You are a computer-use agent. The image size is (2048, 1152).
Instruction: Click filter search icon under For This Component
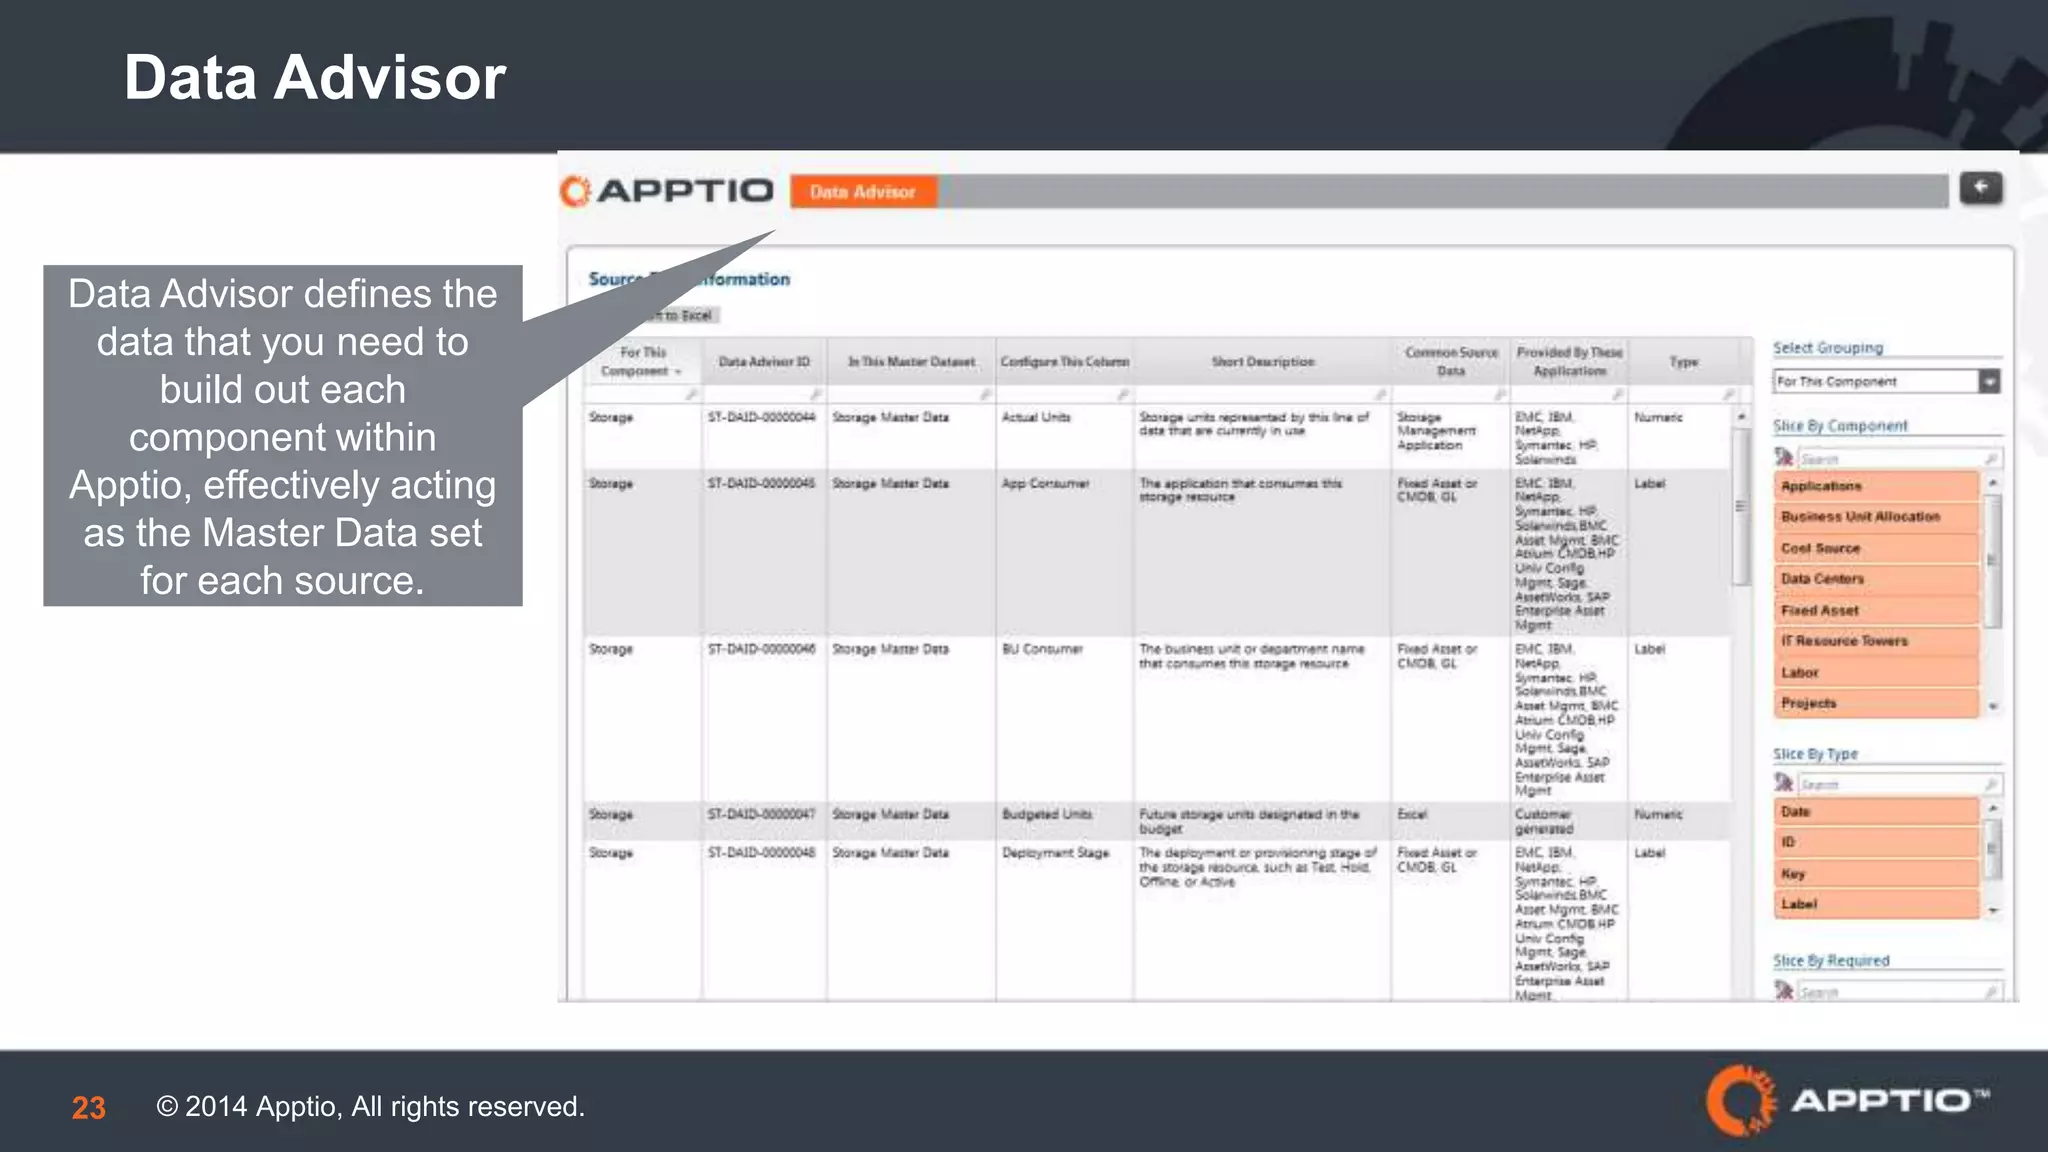[x=691, y=395]
